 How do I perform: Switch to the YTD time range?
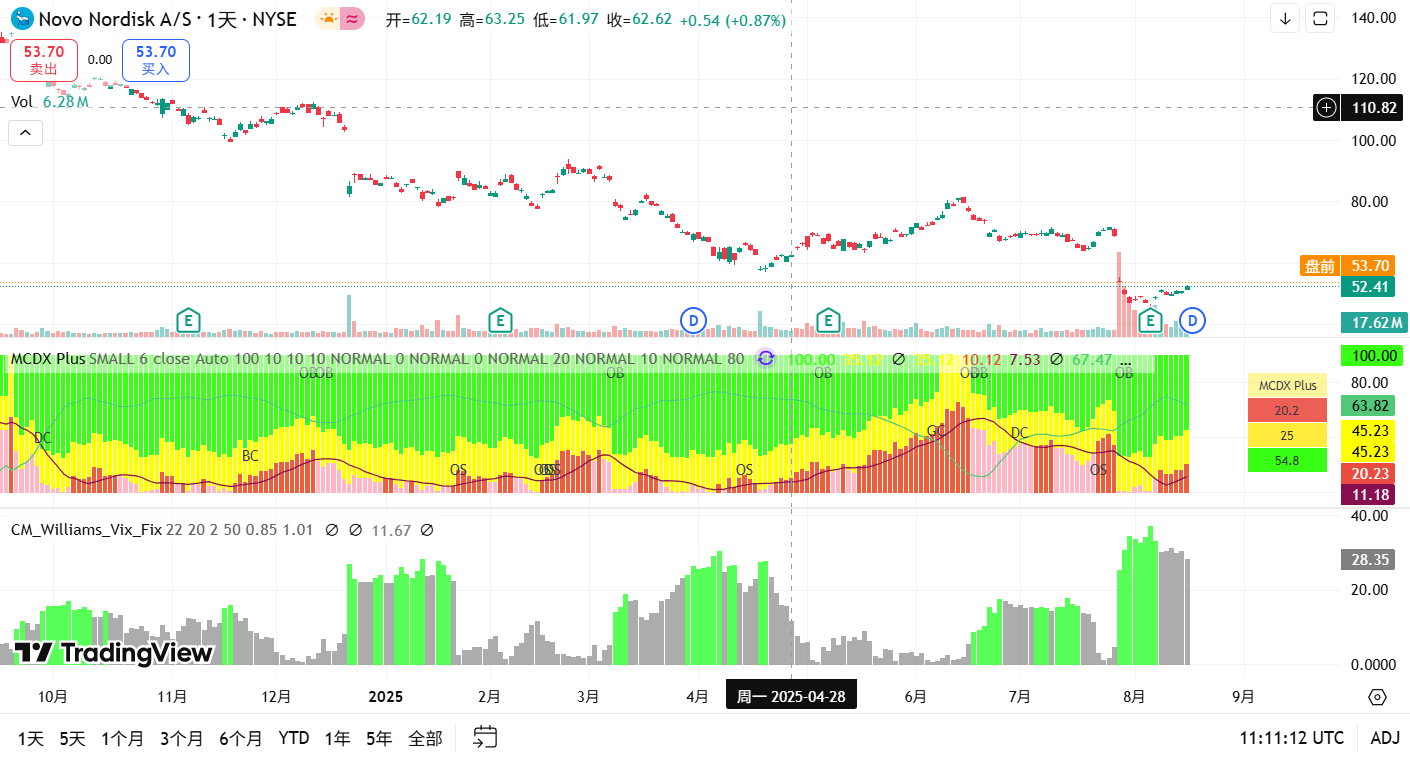pos(293,738)
